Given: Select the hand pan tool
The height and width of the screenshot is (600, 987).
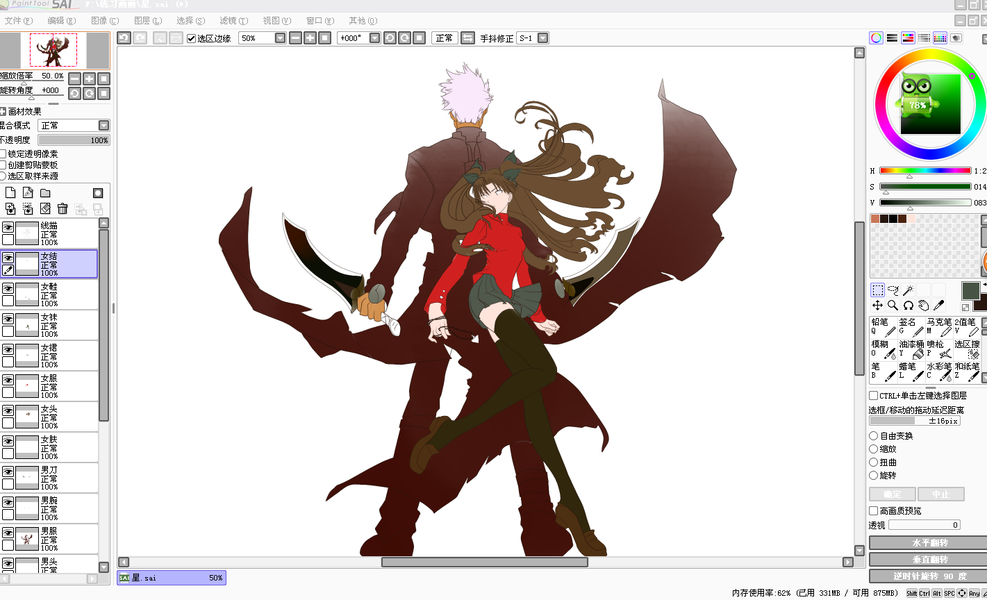Looking at the screenshot, I should click(x=923, y=305).
